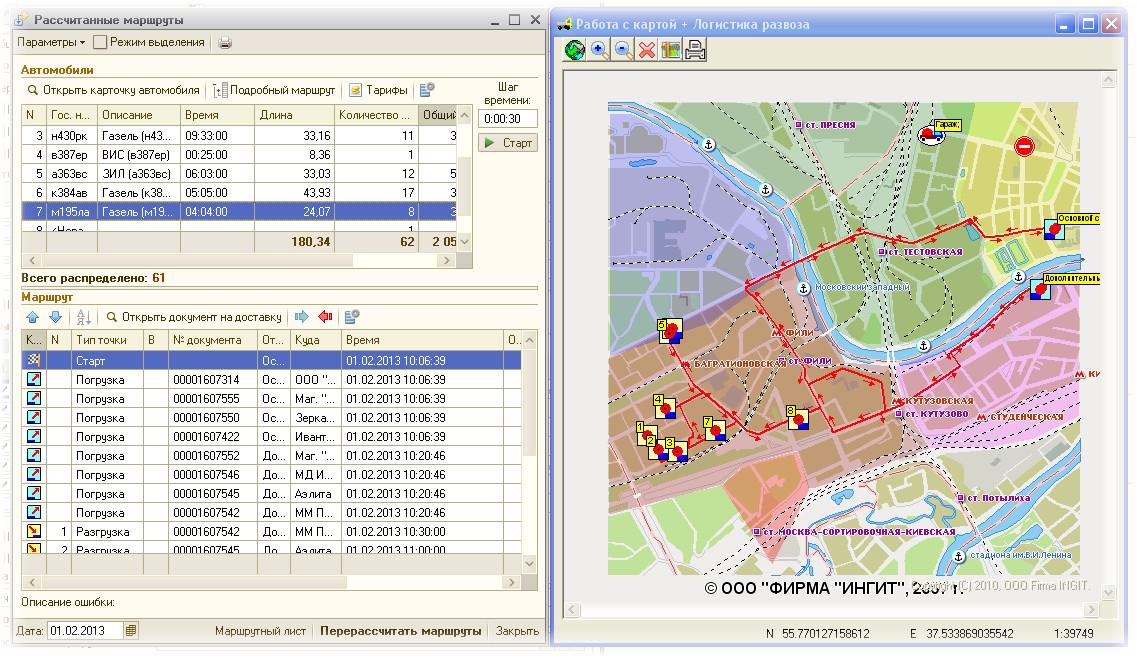Click the globe full-extent map icon

(575, 50)
